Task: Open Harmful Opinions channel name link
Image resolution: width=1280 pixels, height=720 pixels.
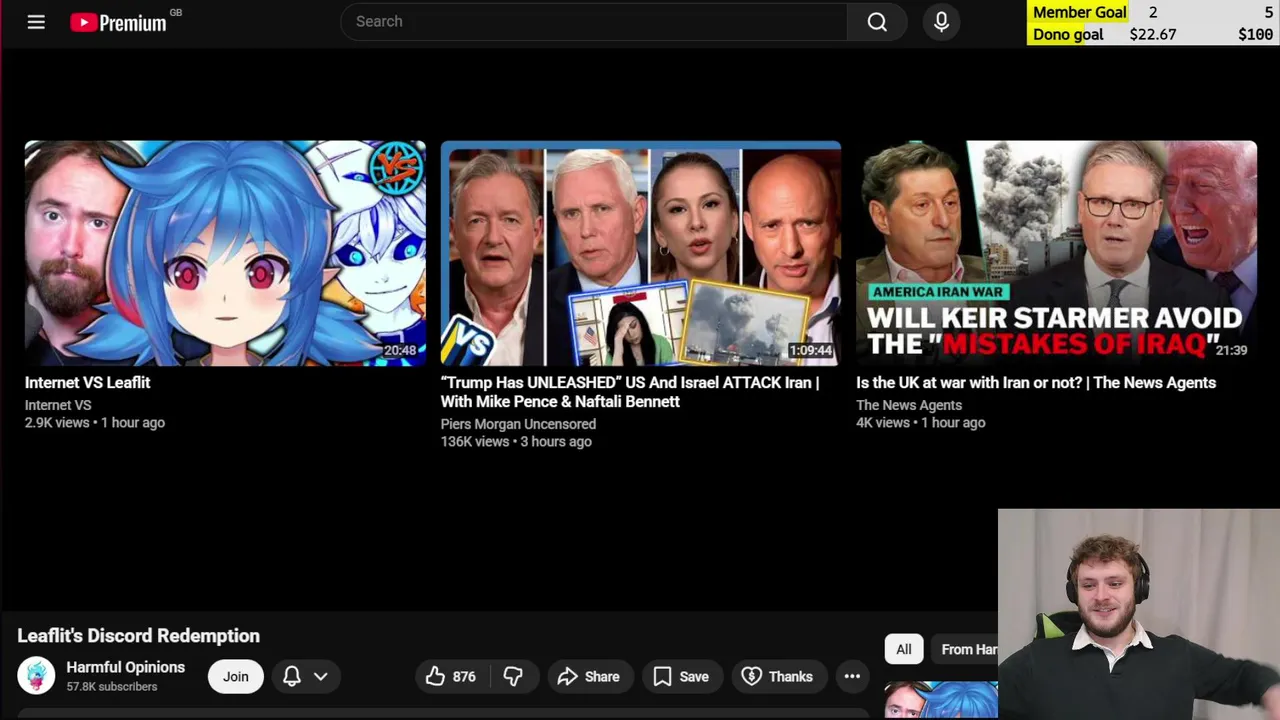Action: click(125, 667)
